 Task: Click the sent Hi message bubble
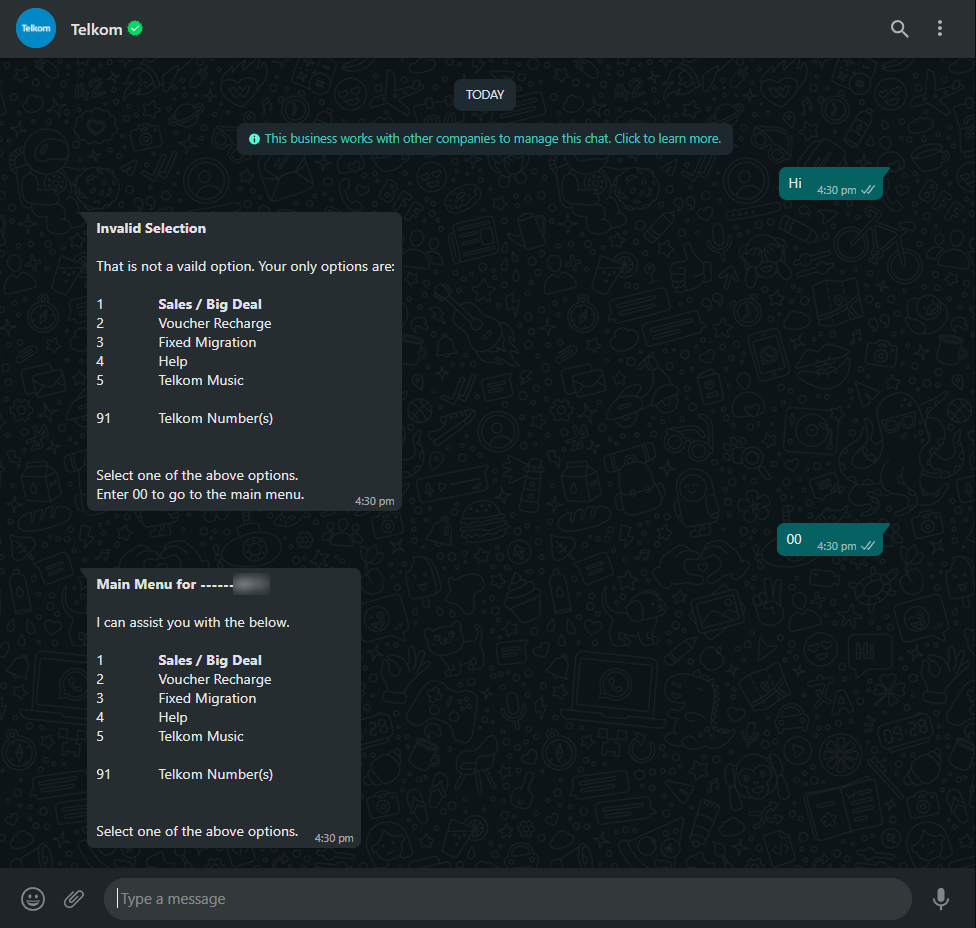(831, 184)
